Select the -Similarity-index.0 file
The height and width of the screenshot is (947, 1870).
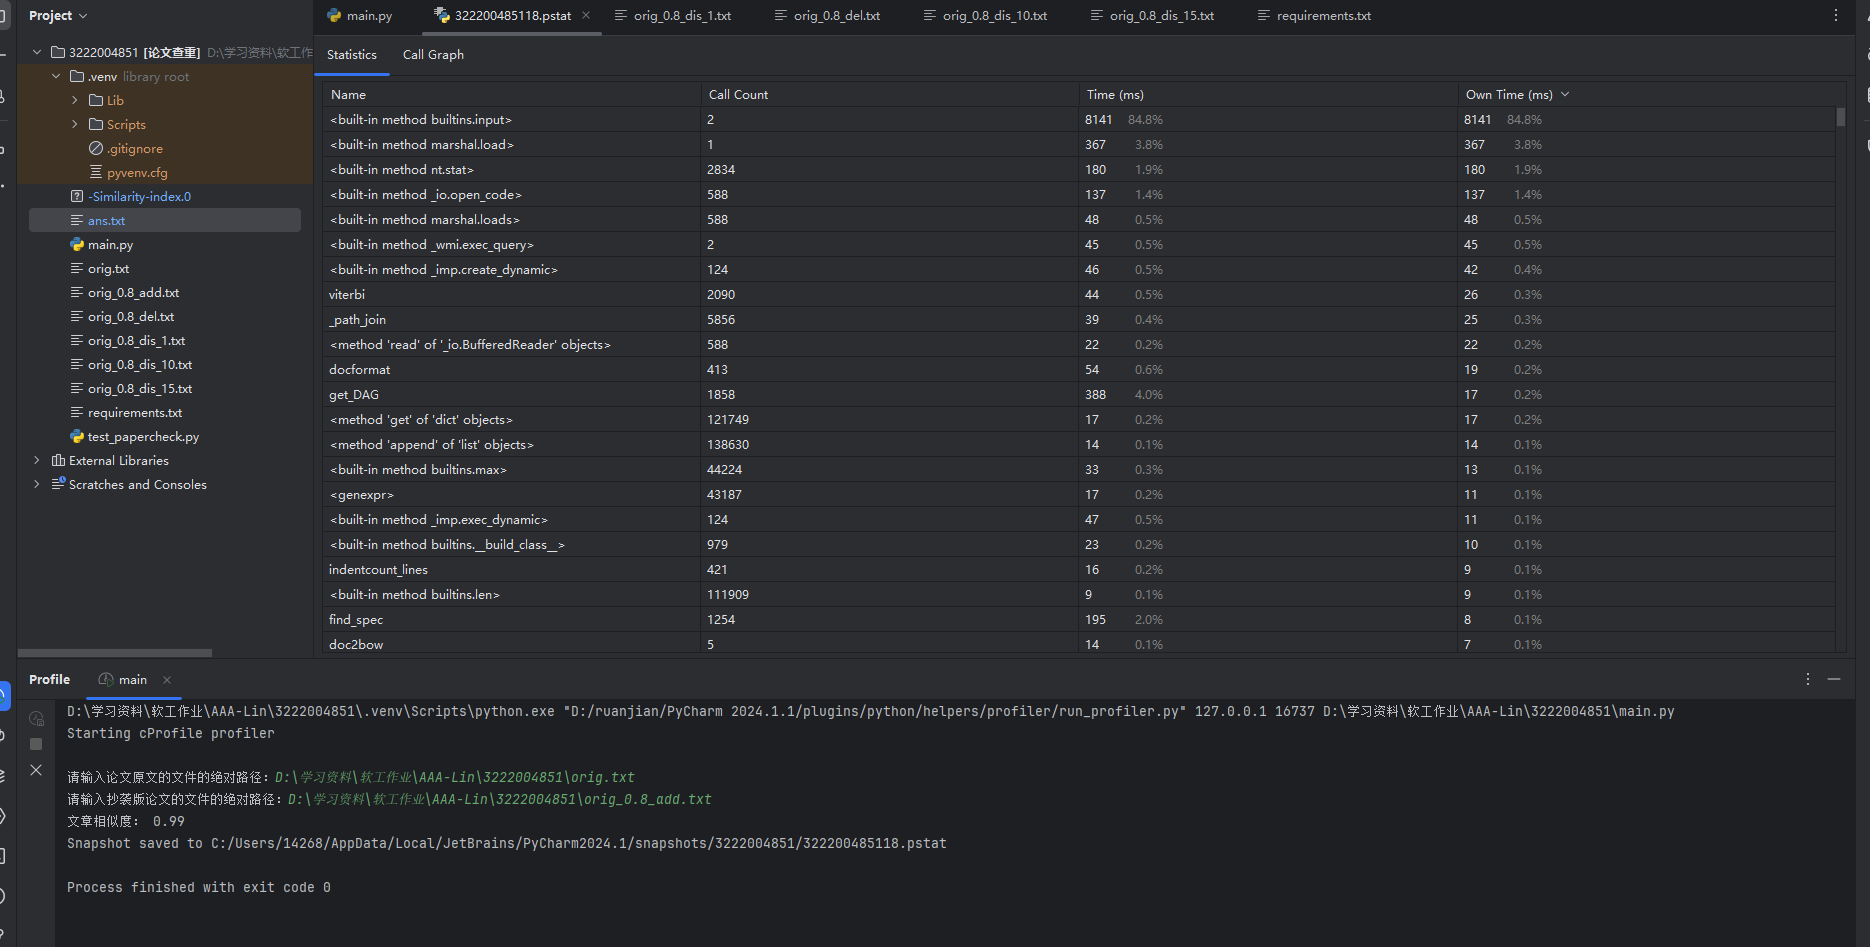(x=139, y=196)
